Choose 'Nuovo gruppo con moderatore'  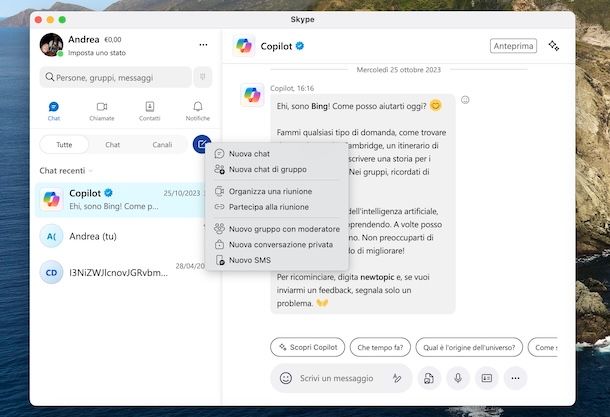[276, 229]
